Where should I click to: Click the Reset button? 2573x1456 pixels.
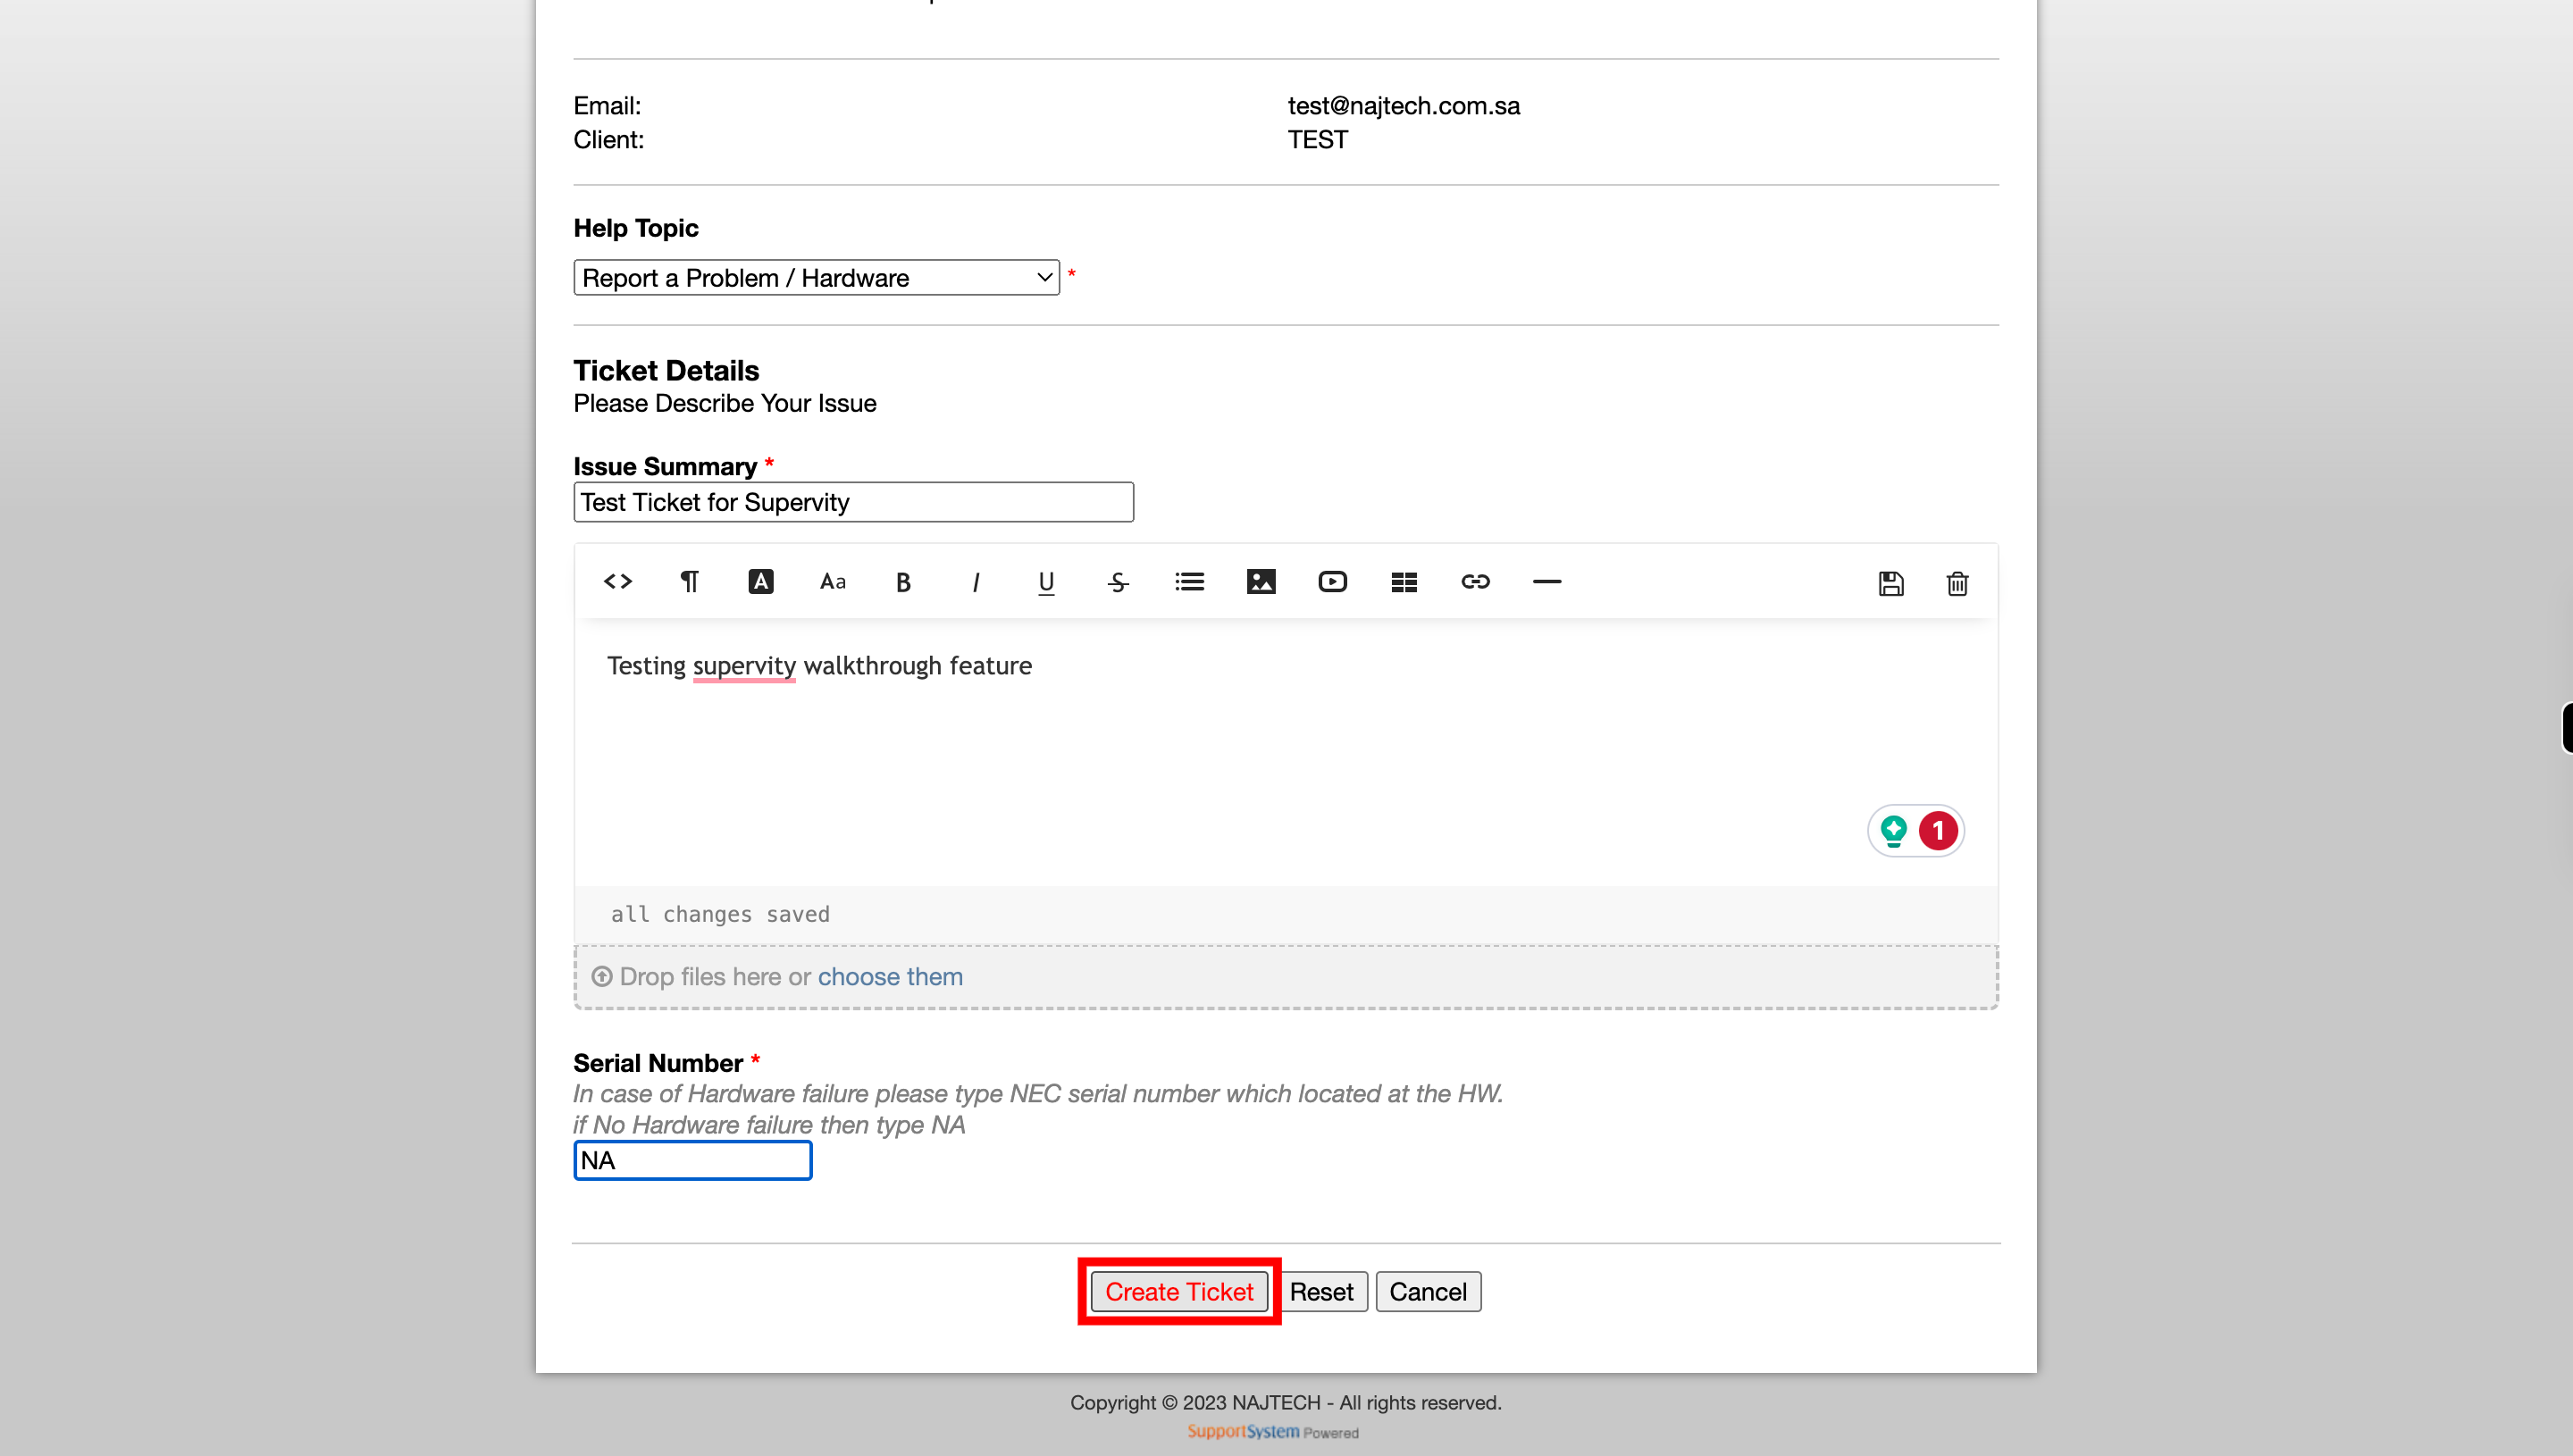pos(1322,1290)
